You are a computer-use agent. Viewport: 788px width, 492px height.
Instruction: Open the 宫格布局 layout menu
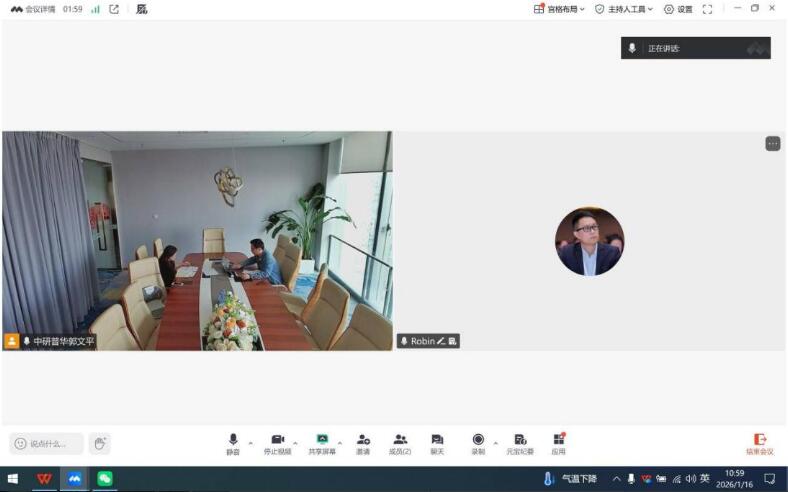coord(559,9)
